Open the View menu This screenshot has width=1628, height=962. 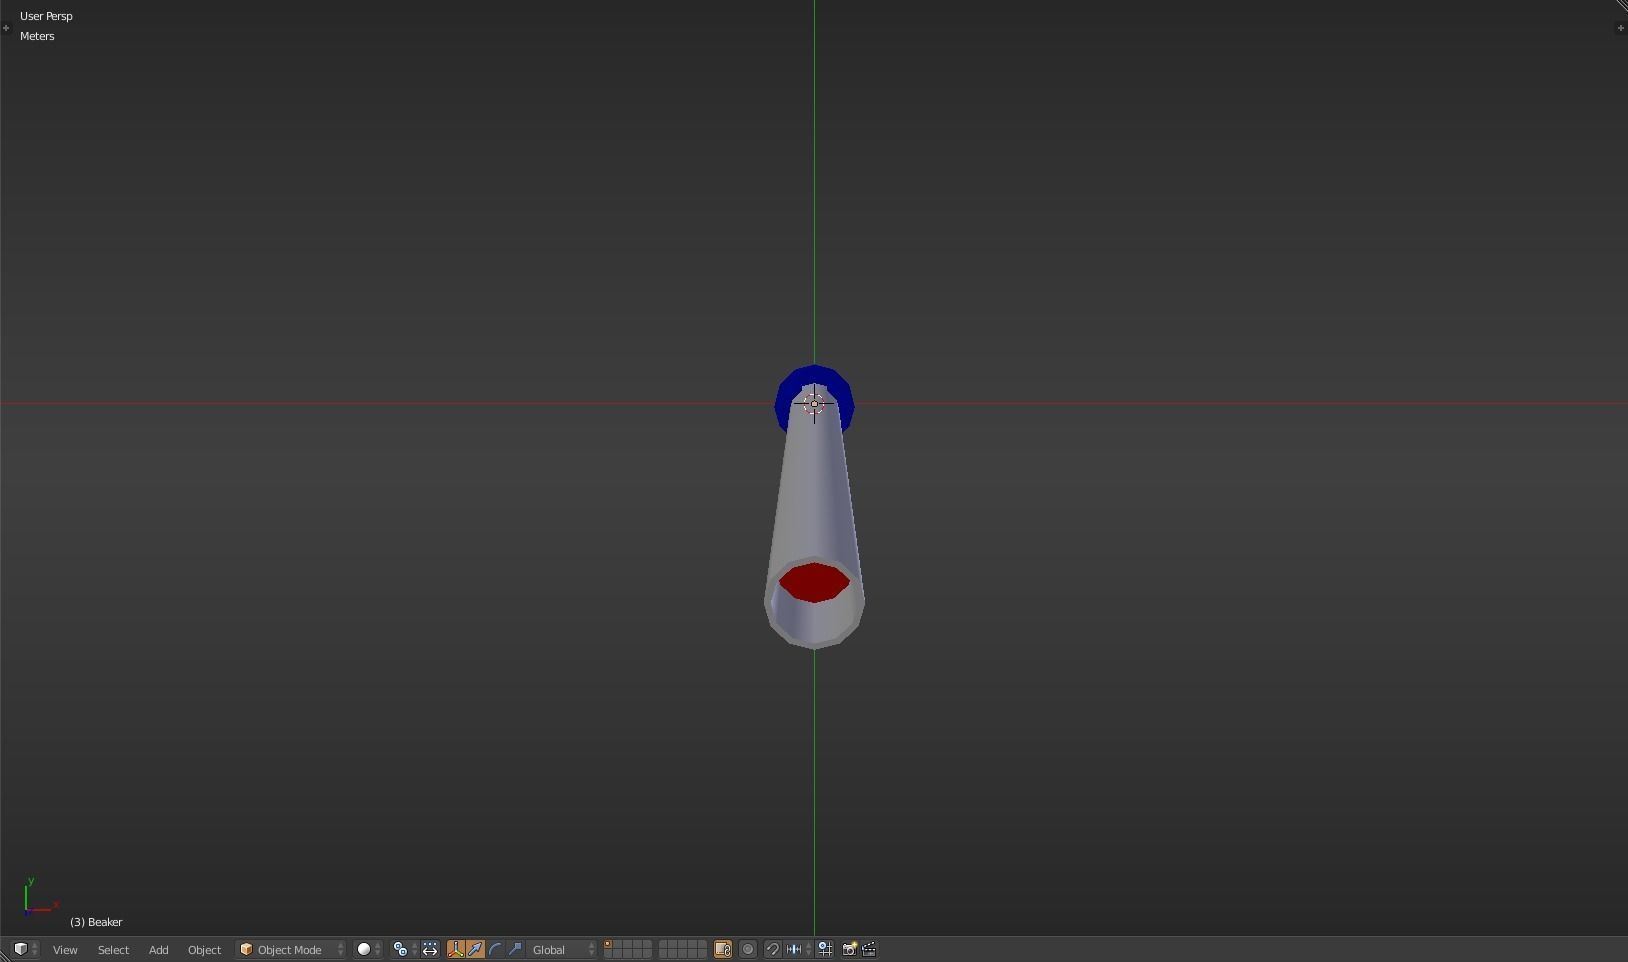click(65, 950)
